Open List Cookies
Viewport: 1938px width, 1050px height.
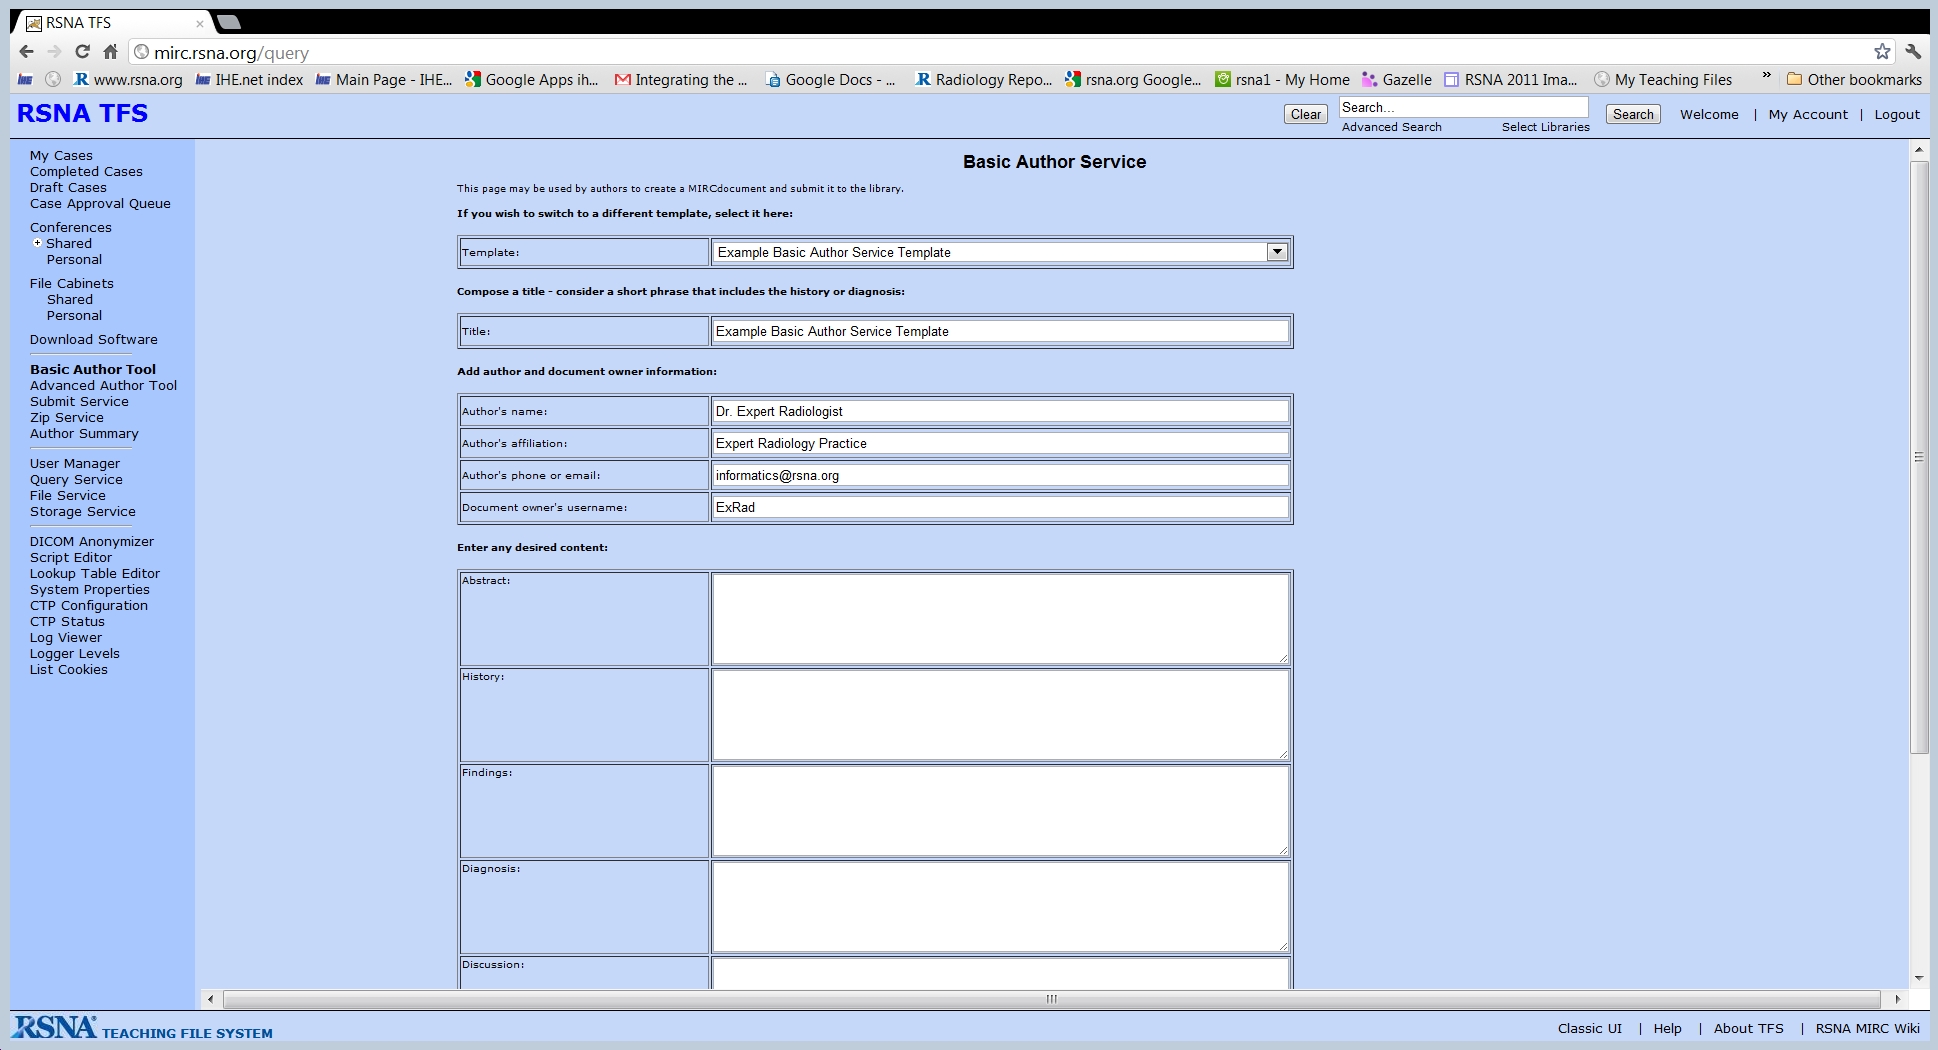69,670
